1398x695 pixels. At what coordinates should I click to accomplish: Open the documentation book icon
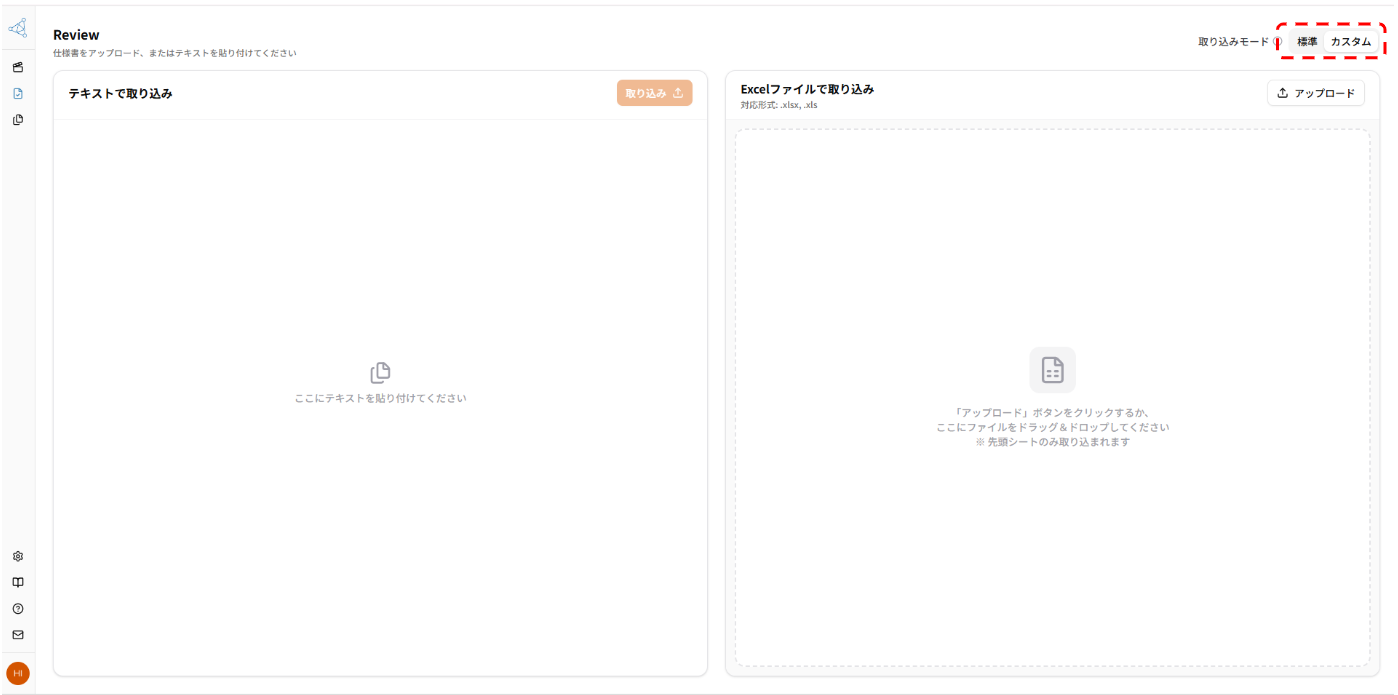17,582
